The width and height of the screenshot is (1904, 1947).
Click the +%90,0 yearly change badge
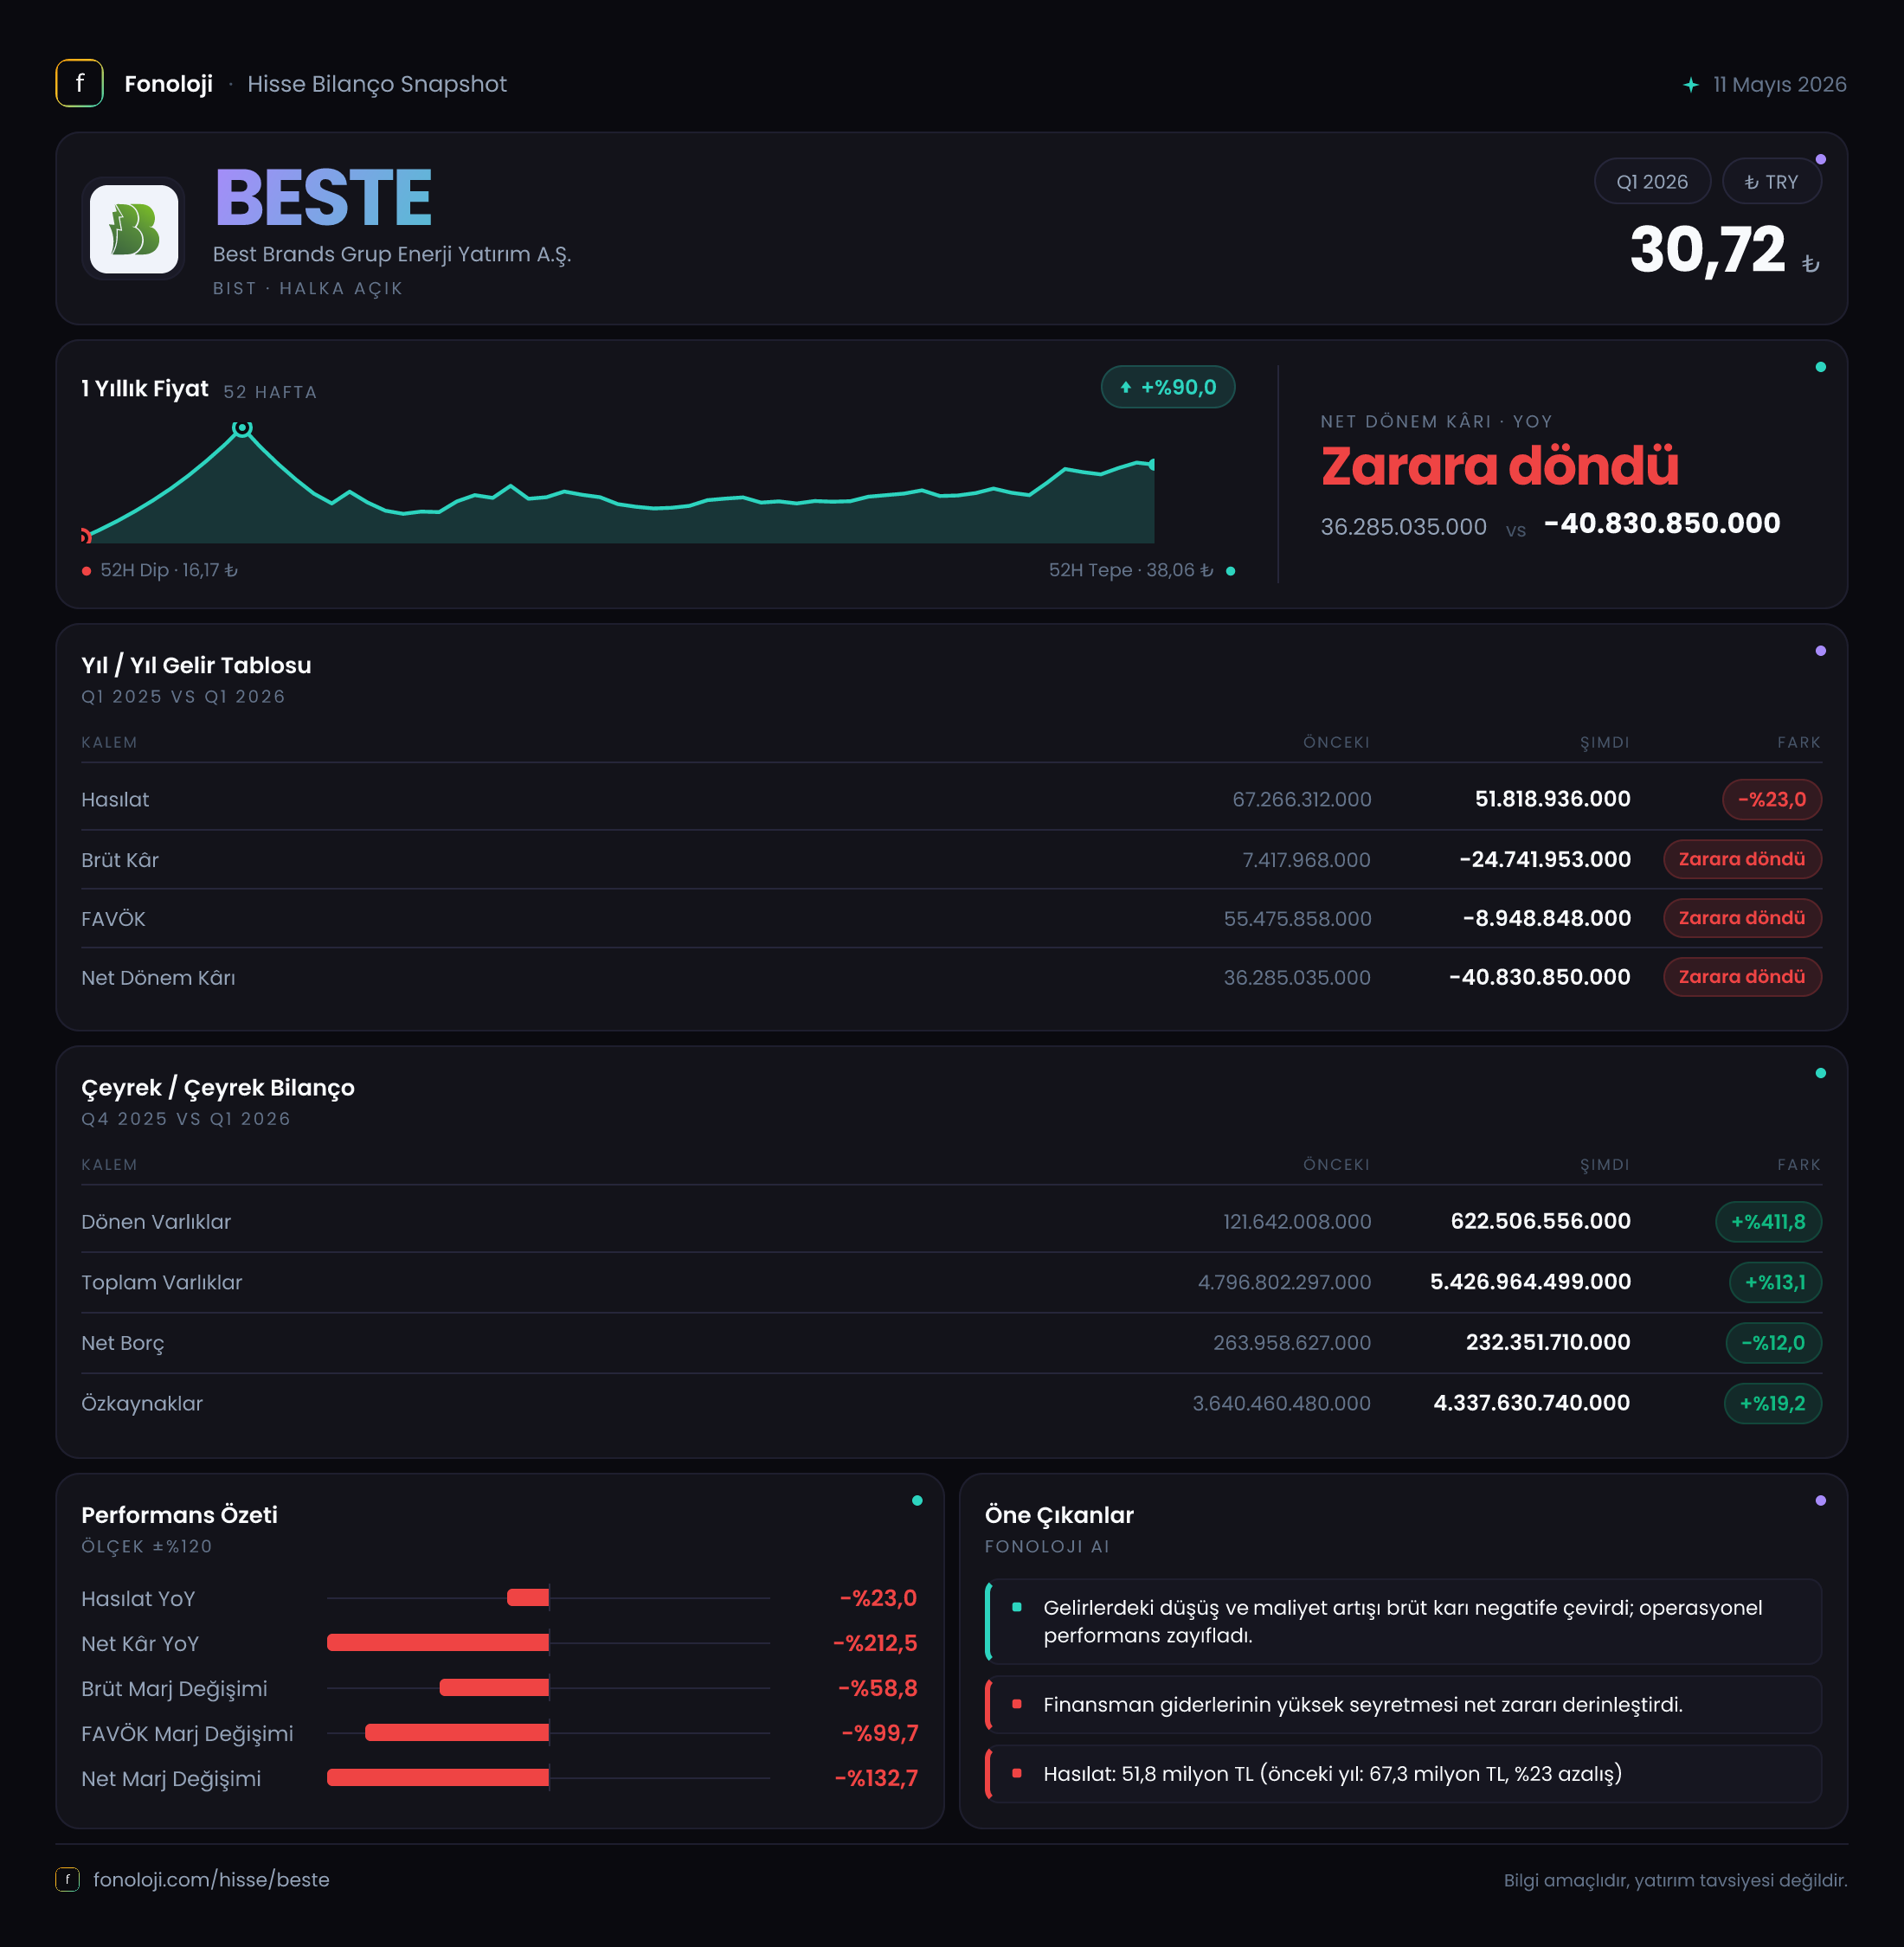click(1168, 387)
